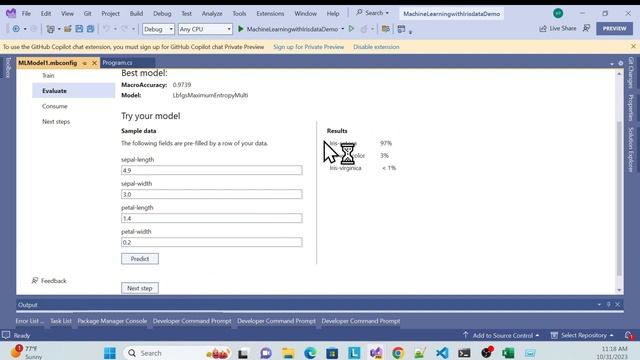Screen dimensions: 640x360
Task: Open Live Share session
Action: 558,29
